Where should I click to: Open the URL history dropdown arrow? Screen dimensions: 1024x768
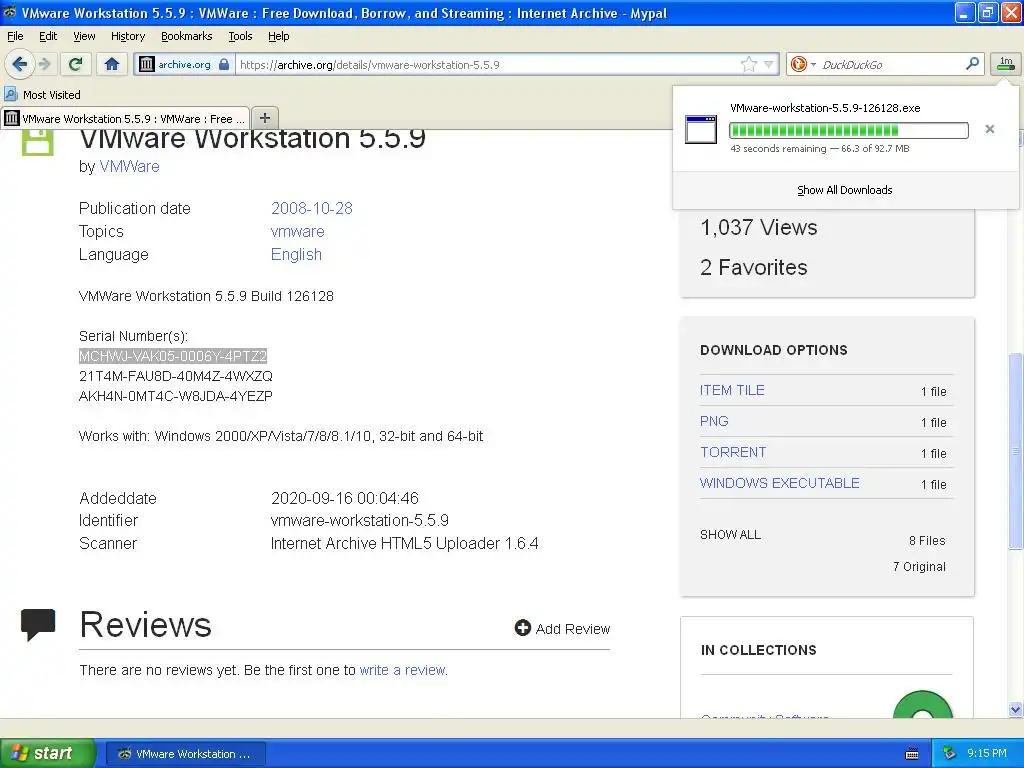coord(769,64)
